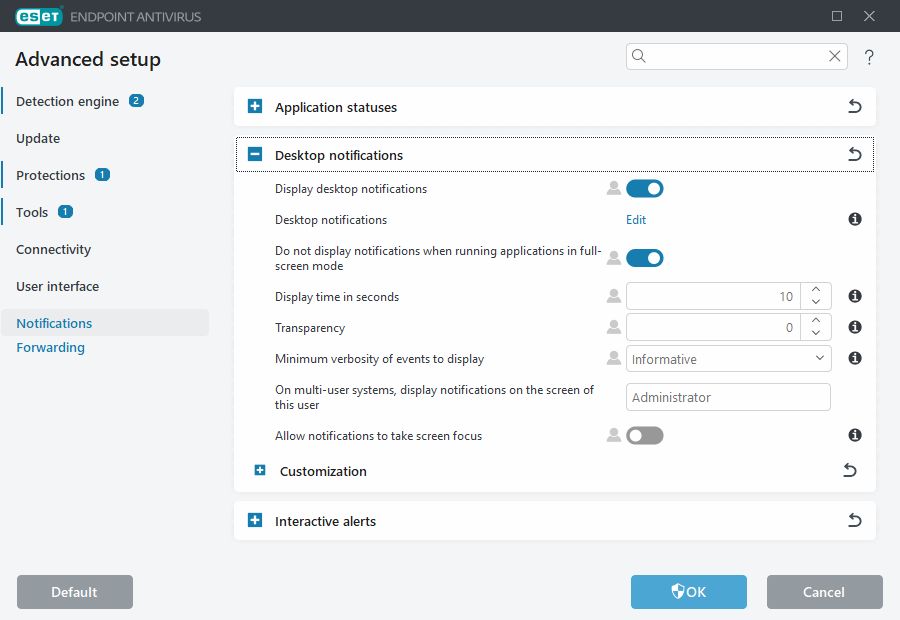This screenshot has height=620, width=900.
Task: Click the user icon beside Transparency setting
Action: pos(613,327)
